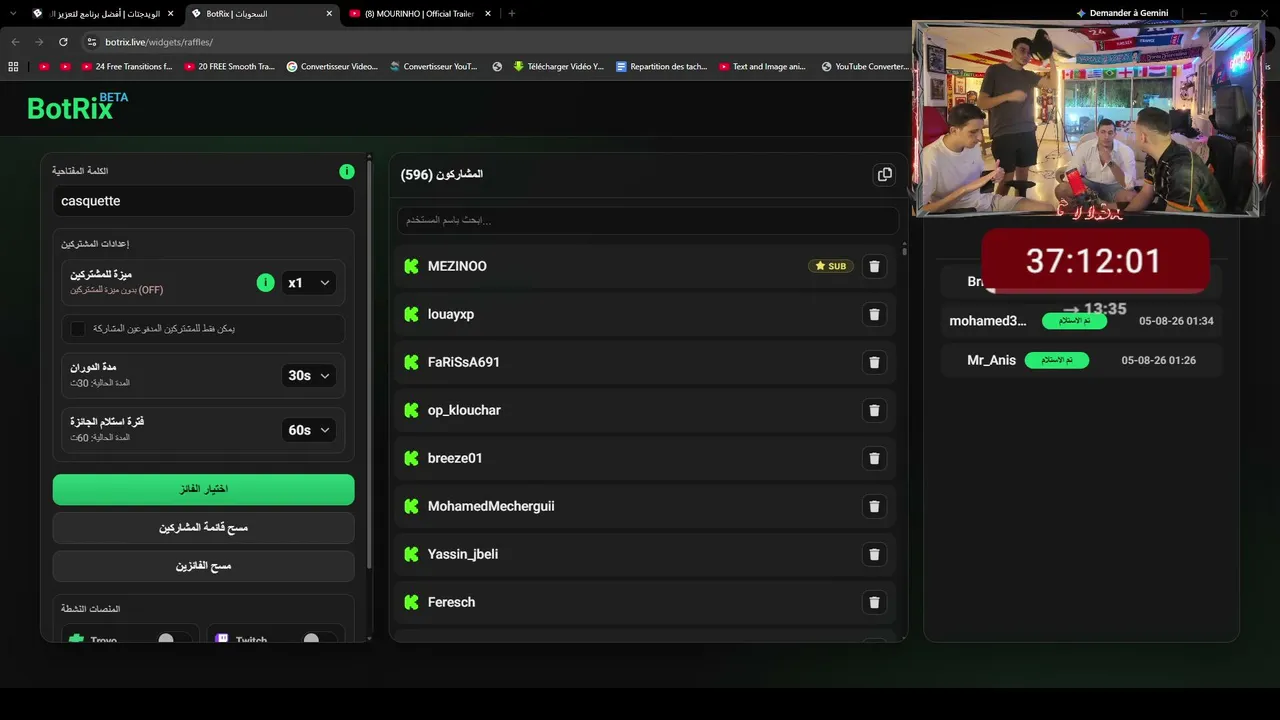Click the Kick icon beside op_klouchar
The image size is (1280, 720).
pos(411,410)
